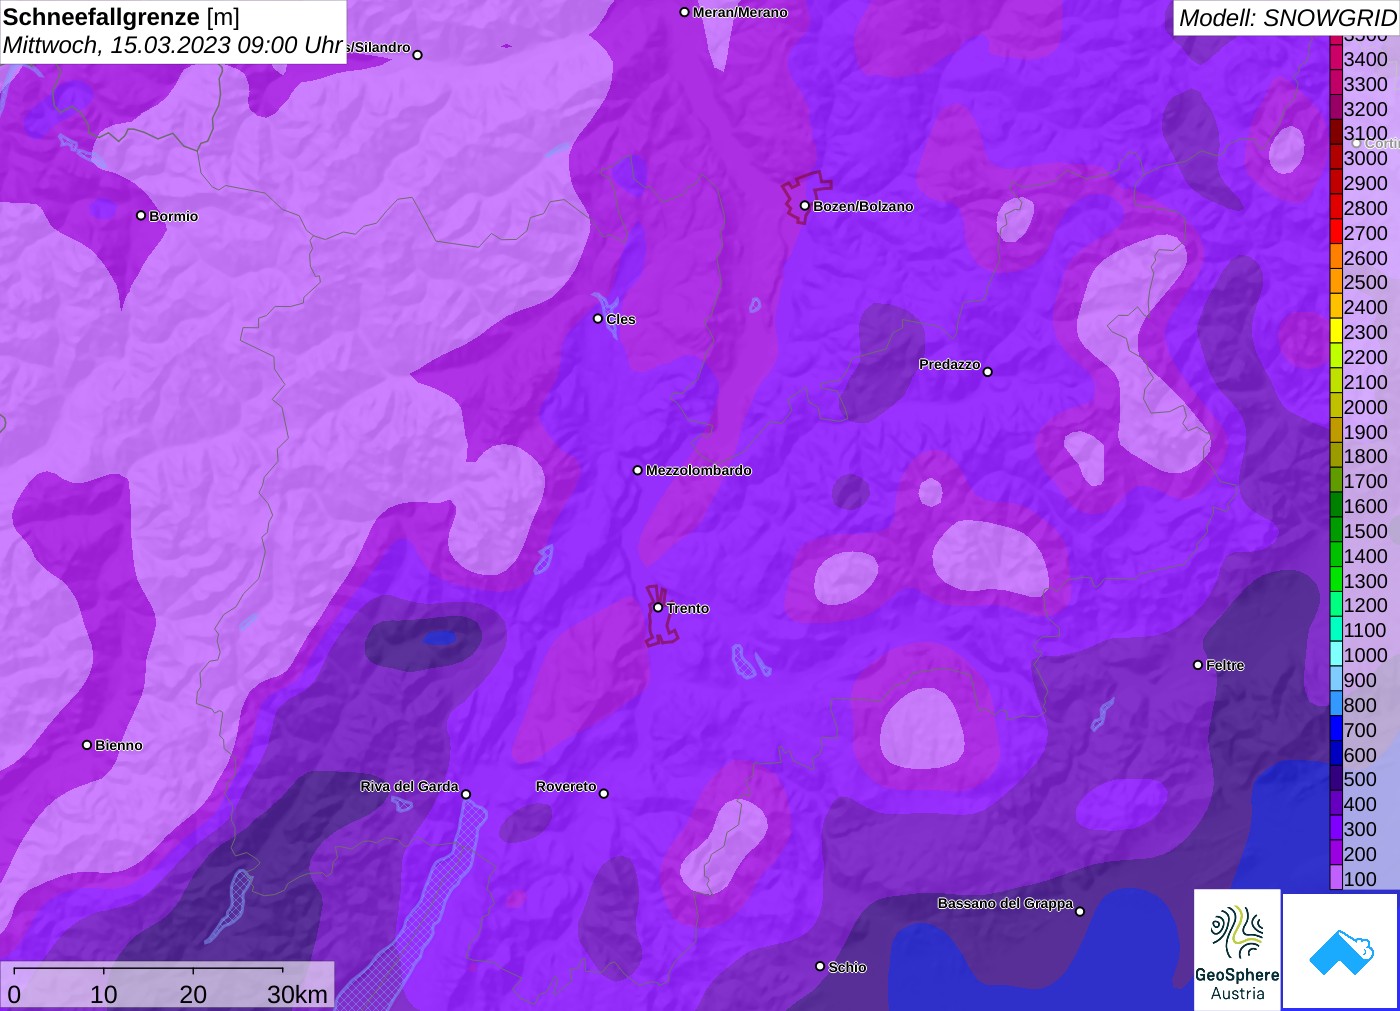Click the Schio city marker
Screen dimensions: 1400x1011
(x=820, y=966)
